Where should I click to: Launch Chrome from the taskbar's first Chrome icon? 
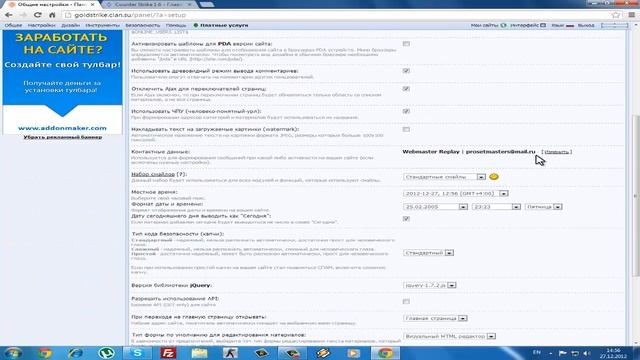[44, 353]
